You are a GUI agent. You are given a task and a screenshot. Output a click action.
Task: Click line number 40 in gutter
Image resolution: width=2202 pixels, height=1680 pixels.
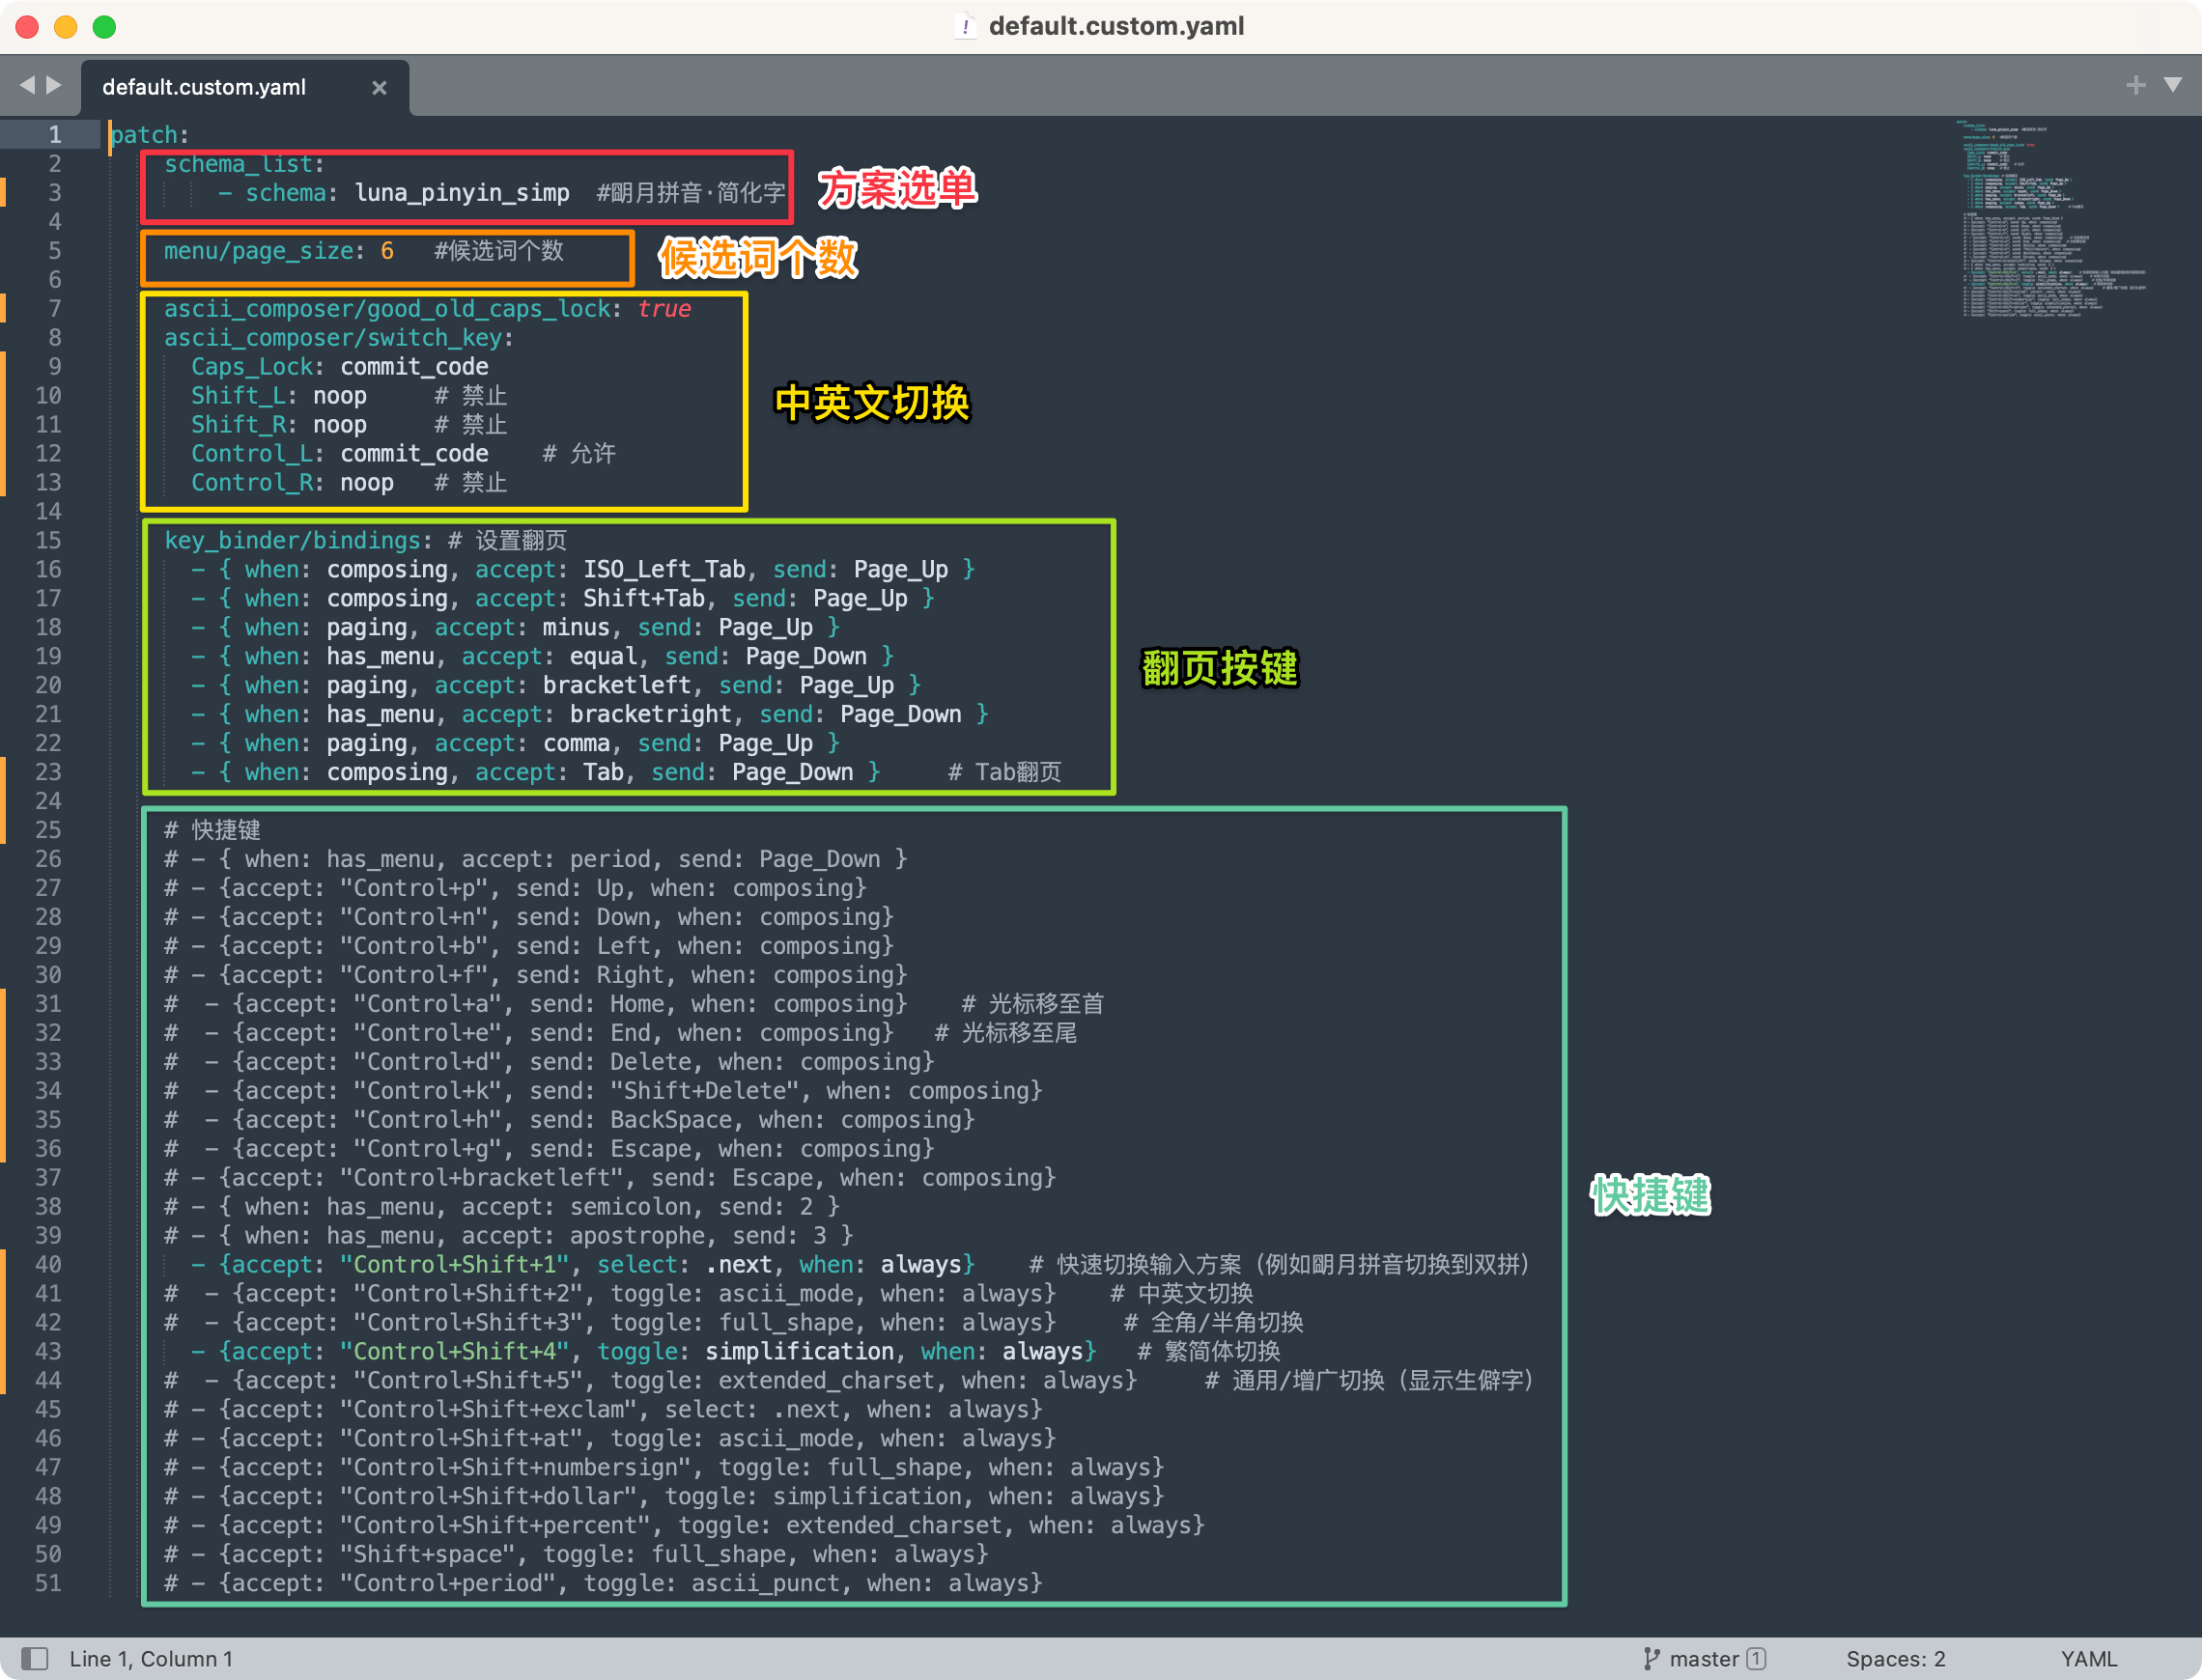pyautogui.click(x=48, y=1265)
